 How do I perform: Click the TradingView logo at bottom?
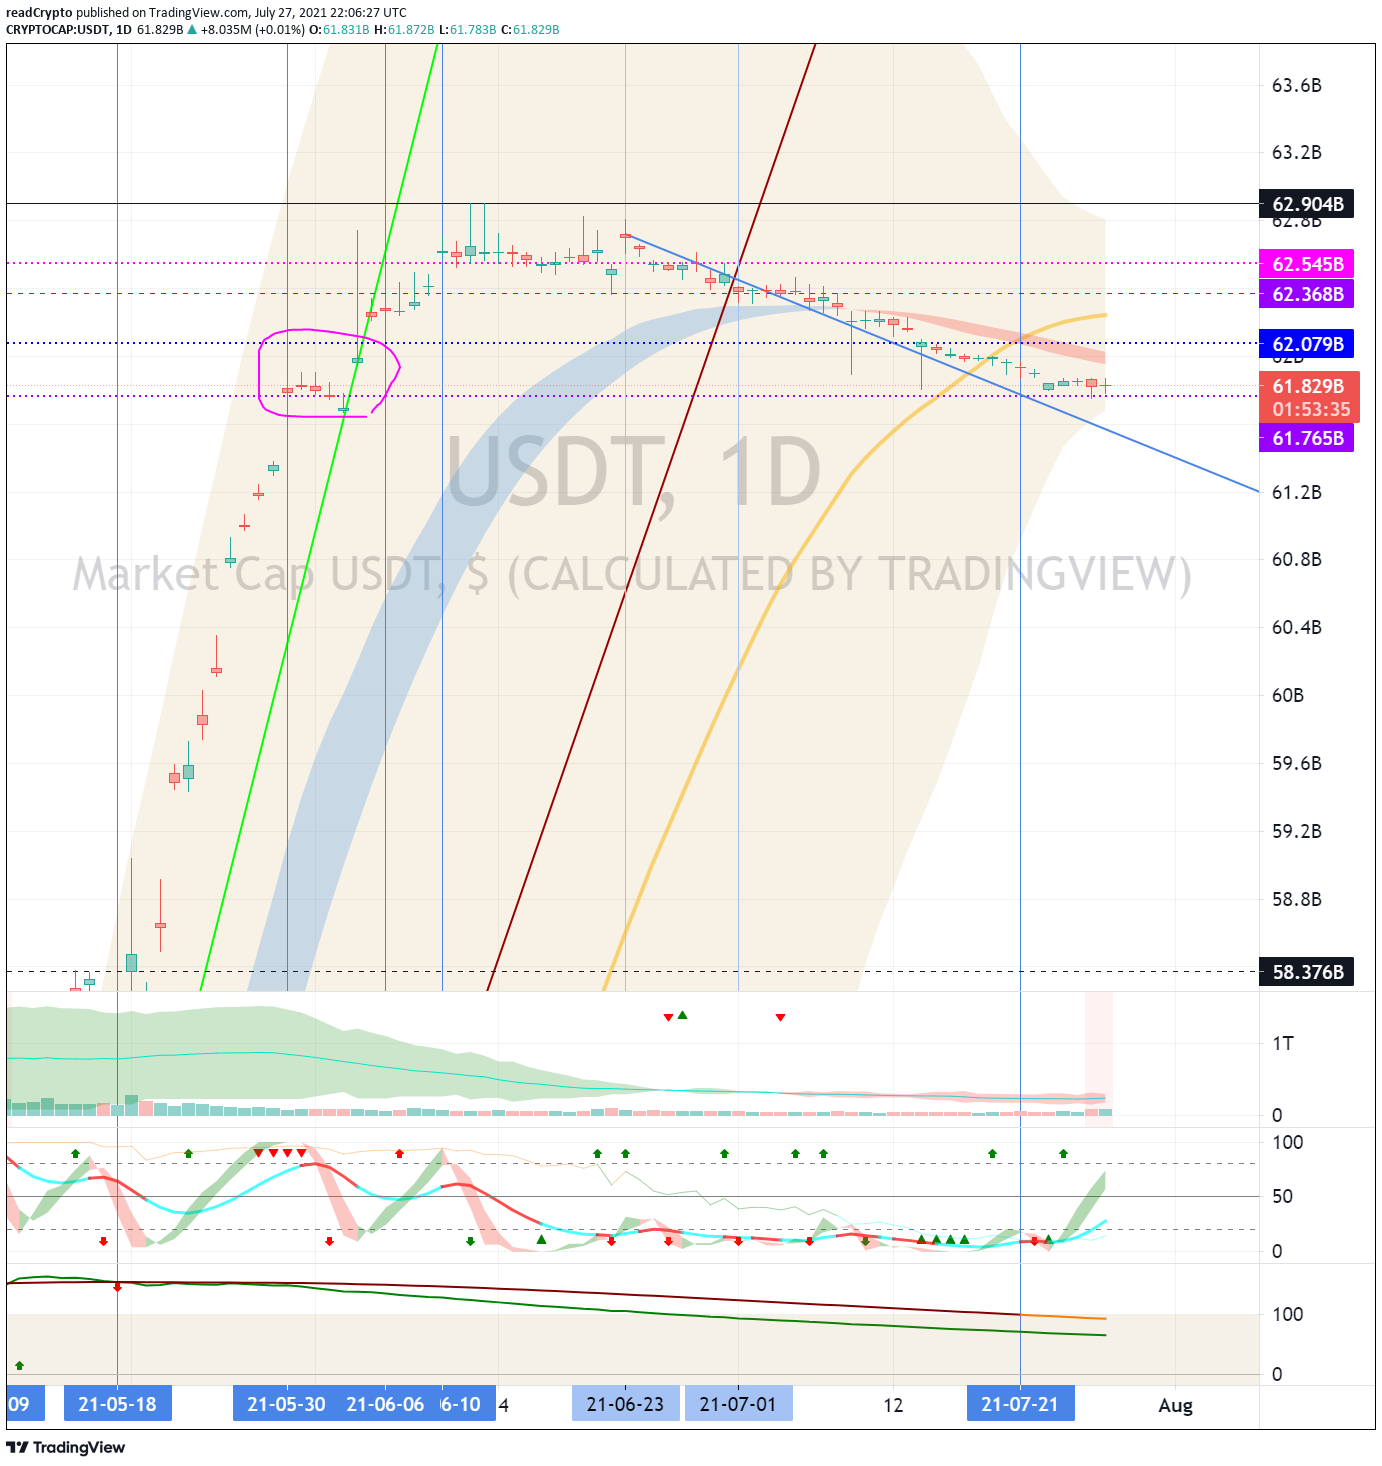pos(66,1447)
